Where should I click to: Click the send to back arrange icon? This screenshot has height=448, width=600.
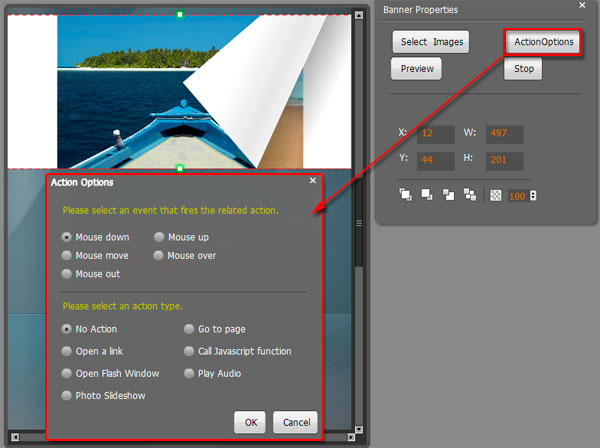pyautogui.click(x=469, y=194)
